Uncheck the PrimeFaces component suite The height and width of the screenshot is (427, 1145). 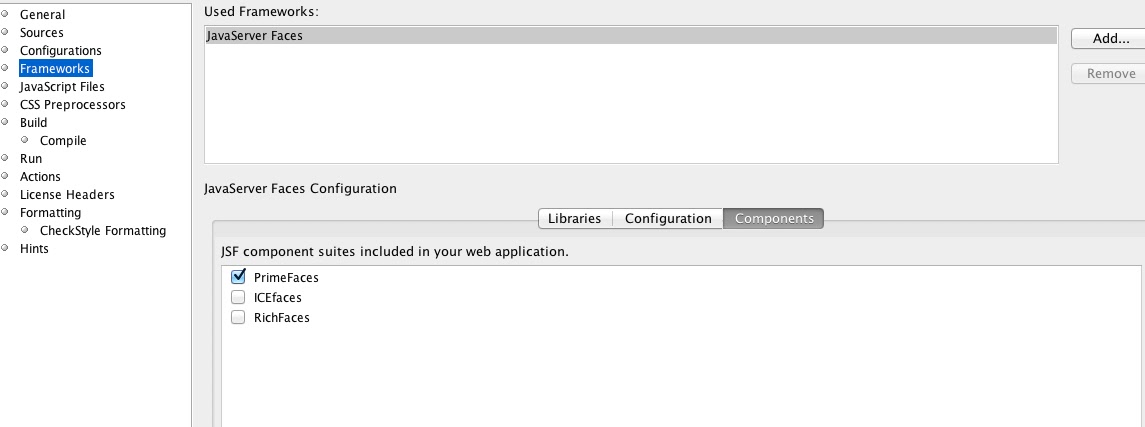238,277
